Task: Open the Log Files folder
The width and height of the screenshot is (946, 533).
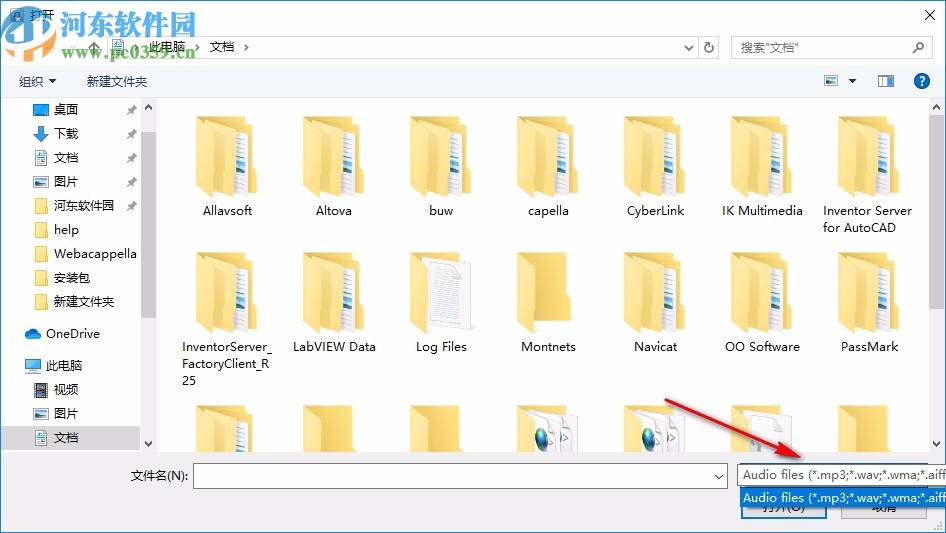Action: tap(440, 302)
